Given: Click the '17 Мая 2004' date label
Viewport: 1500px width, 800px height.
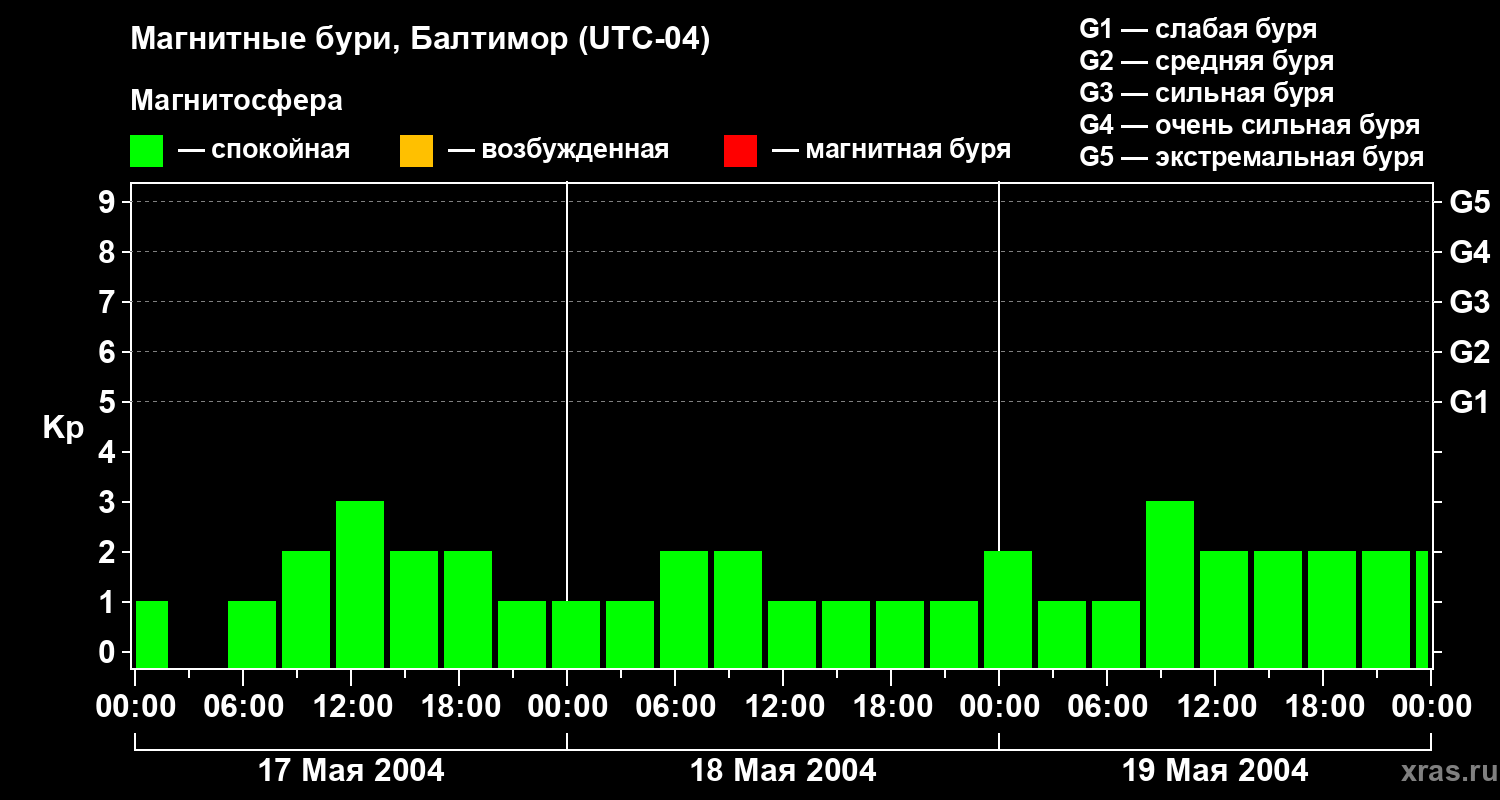Looking at the screenshot, I should click(x=351, y=770).
